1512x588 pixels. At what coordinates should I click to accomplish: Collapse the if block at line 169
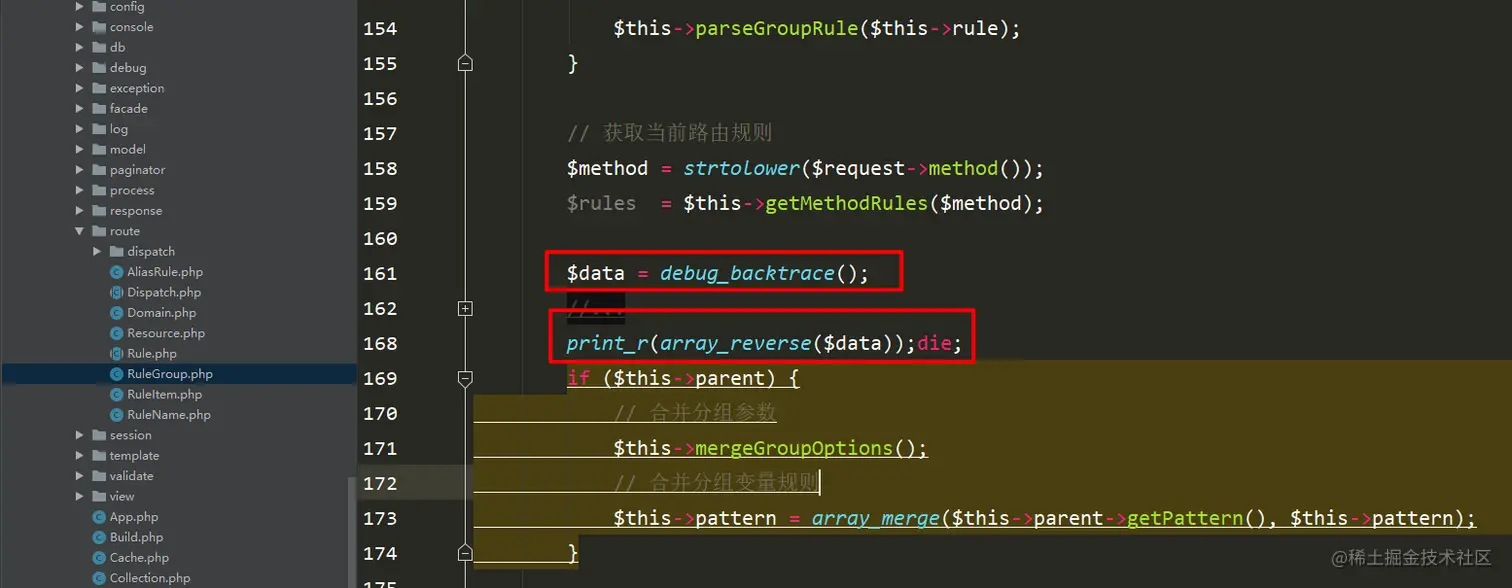pos(465,378)
